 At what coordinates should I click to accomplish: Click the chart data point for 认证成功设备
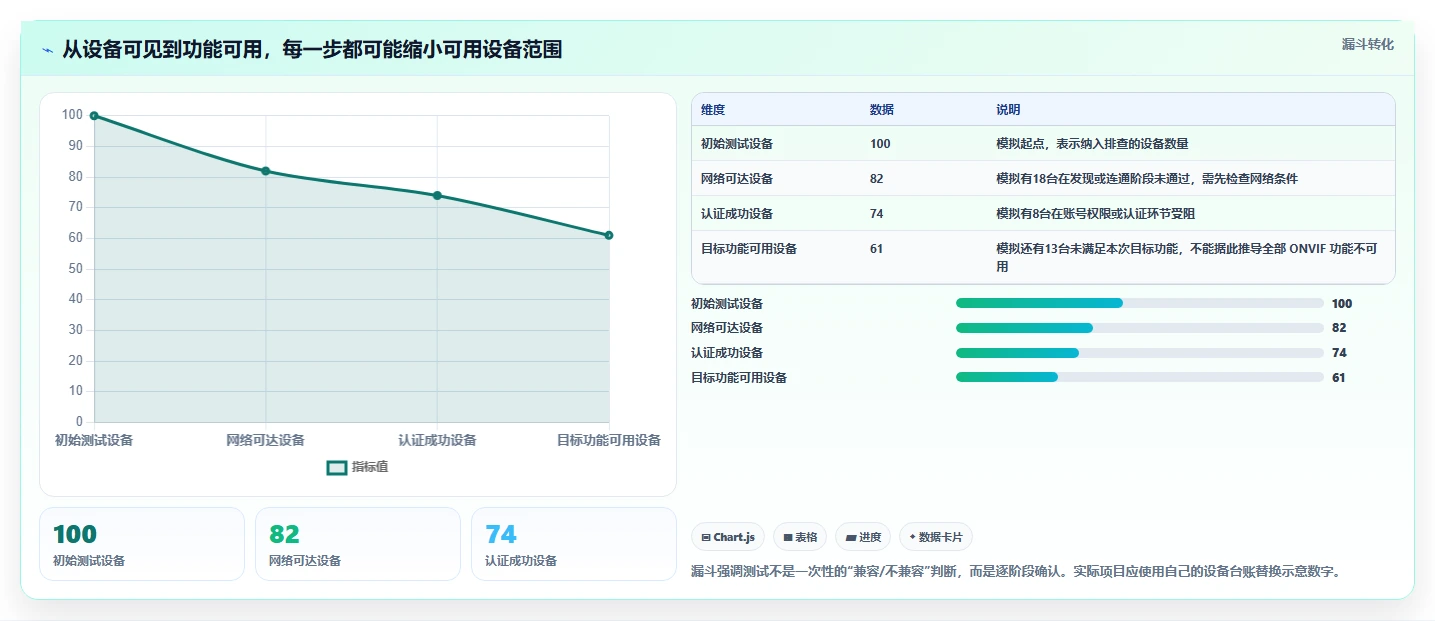click(x=437, y=195)
